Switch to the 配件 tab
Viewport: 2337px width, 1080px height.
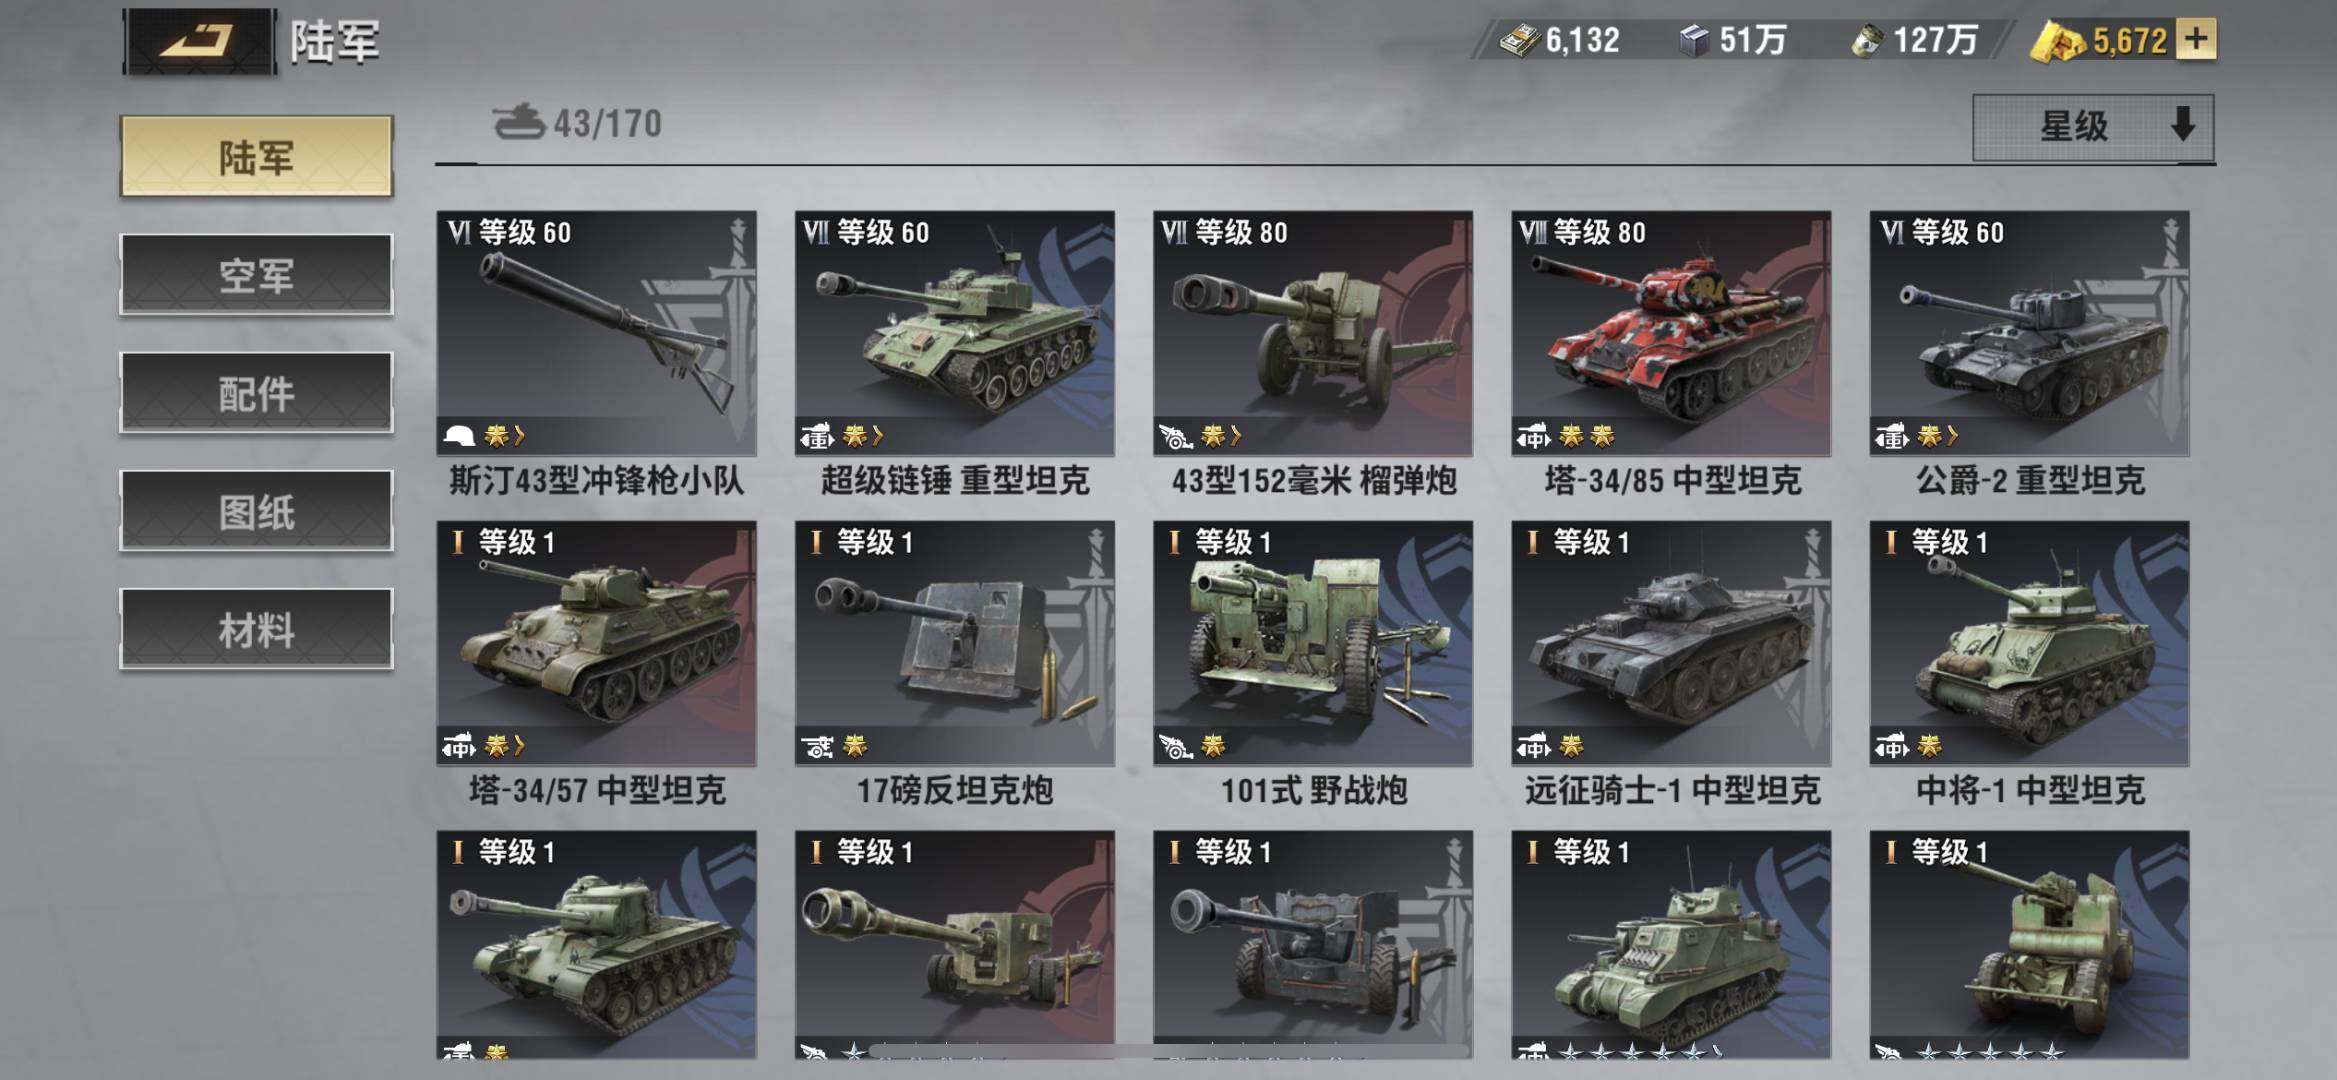click(x=257, y=393)
